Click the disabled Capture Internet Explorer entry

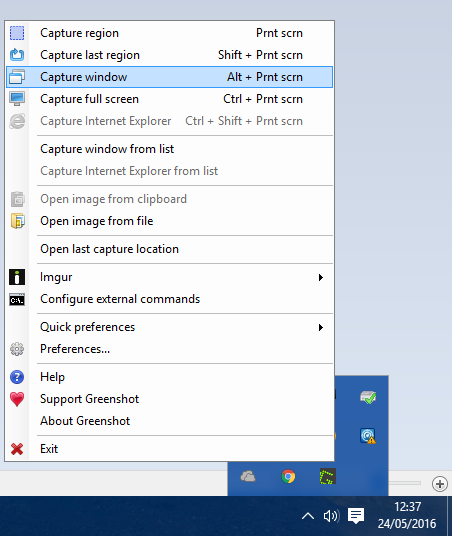point(169,121)
